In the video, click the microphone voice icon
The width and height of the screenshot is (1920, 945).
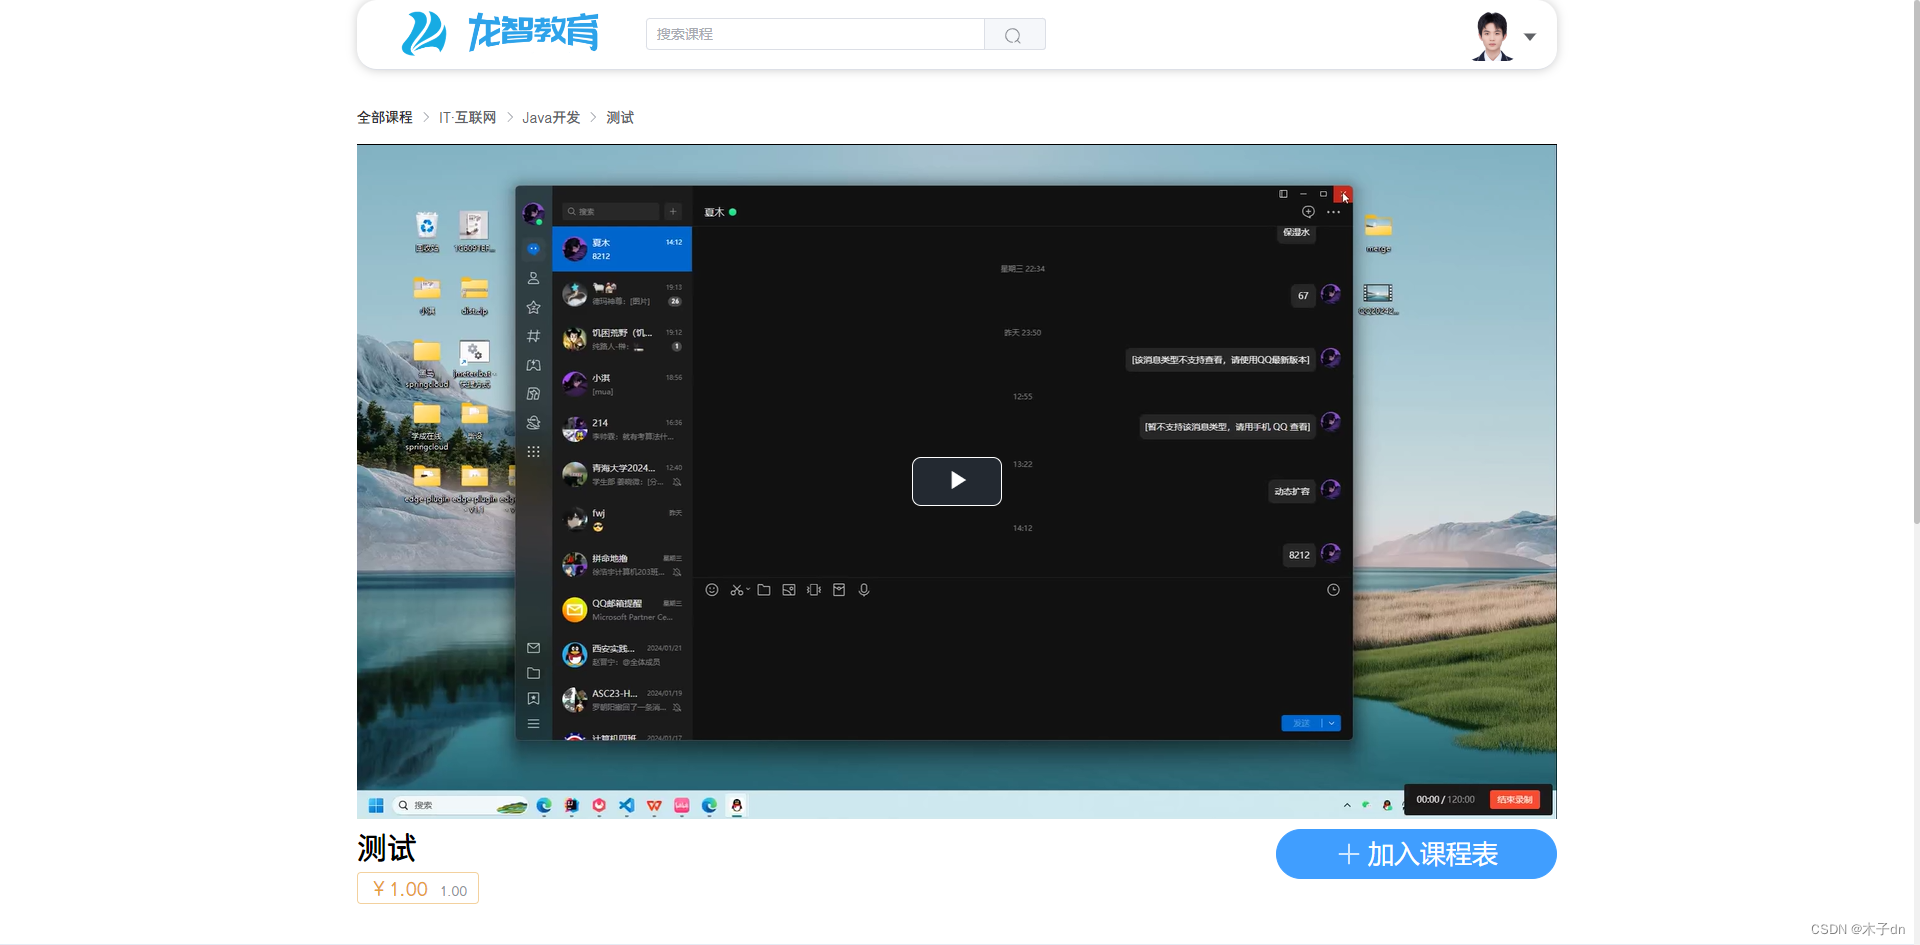[864, 590]
